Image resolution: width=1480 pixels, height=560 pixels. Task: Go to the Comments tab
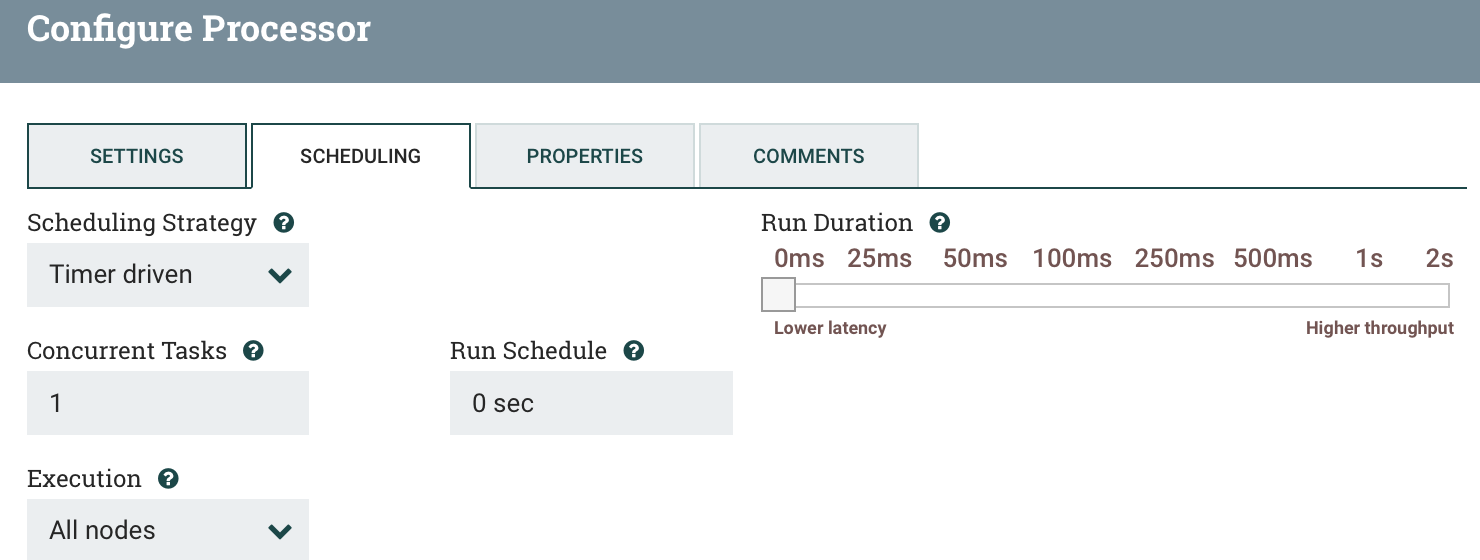(x=809, y=156)
